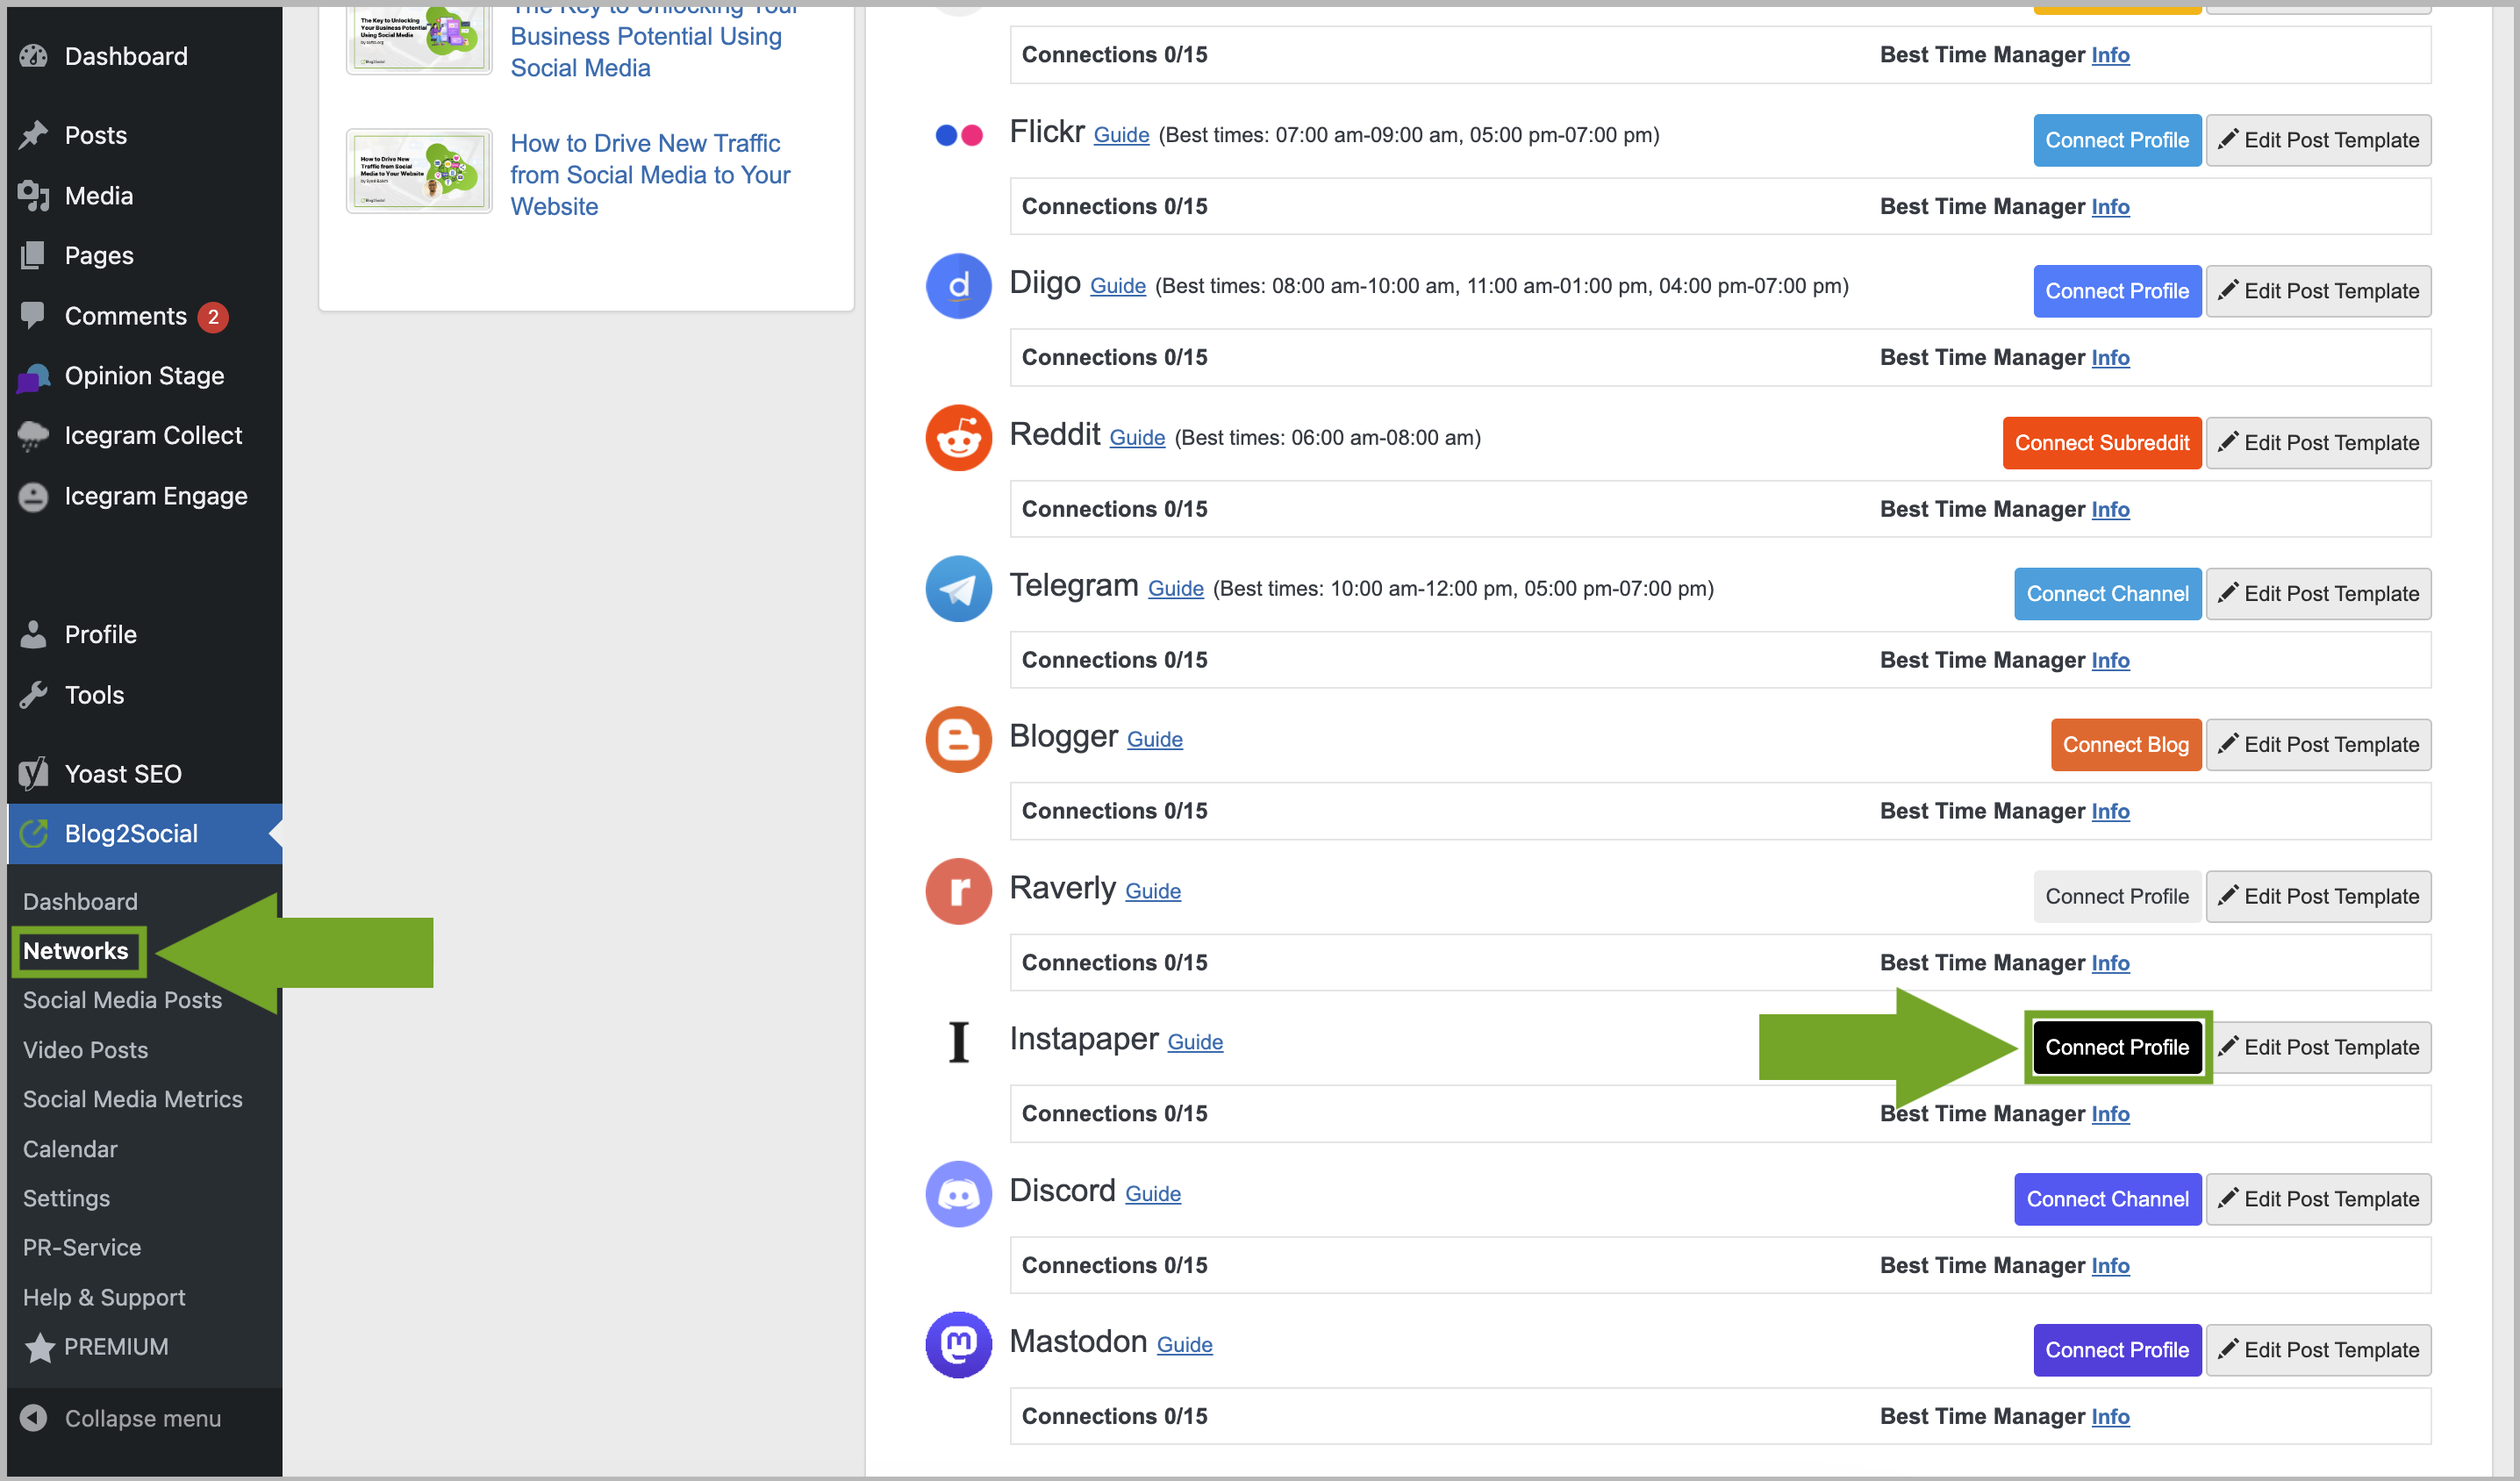Open Best Time Manager Info for Discord
The width and height of the screenshot is (2520, 1481).
click(2110, 1266)
